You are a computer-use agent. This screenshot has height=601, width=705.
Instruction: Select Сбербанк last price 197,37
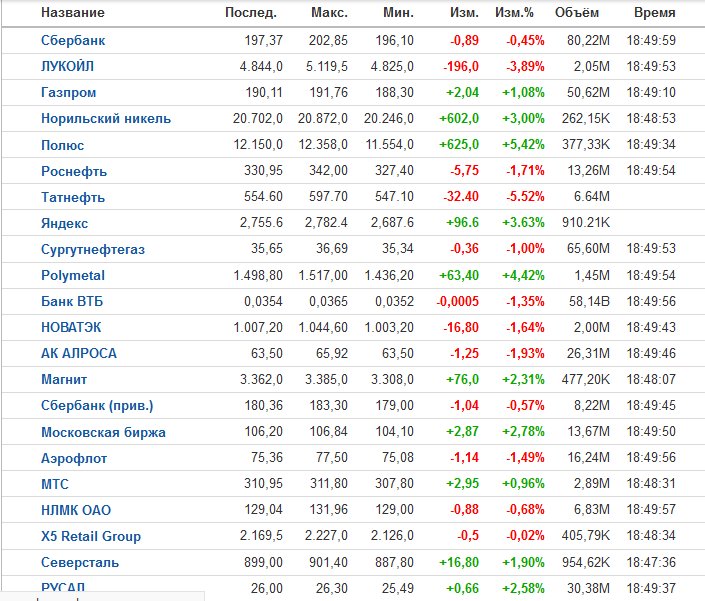(x=263, y=40)
